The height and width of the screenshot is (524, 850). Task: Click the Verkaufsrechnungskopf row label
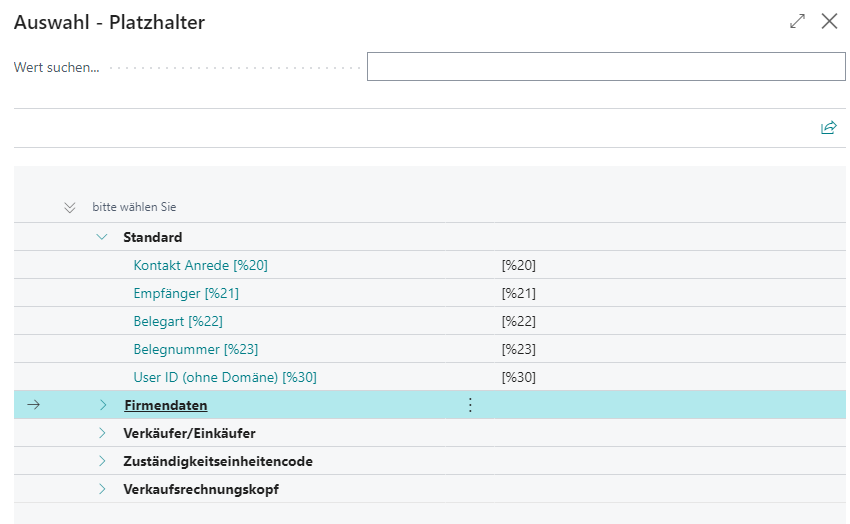[201, 489]
